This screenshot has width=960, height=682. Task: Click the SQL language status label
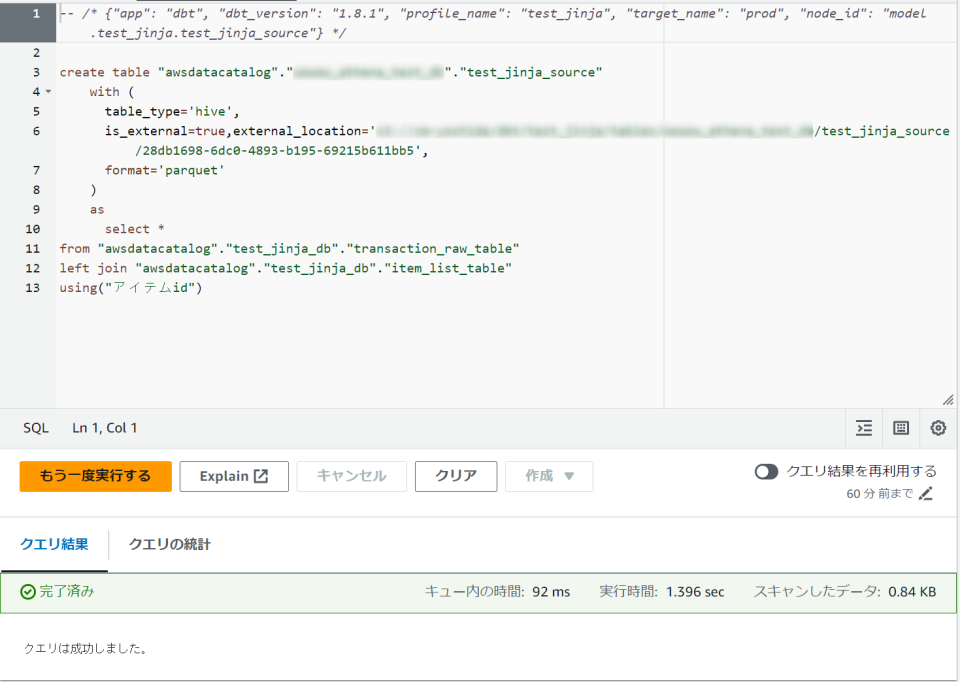coord(36,428)
